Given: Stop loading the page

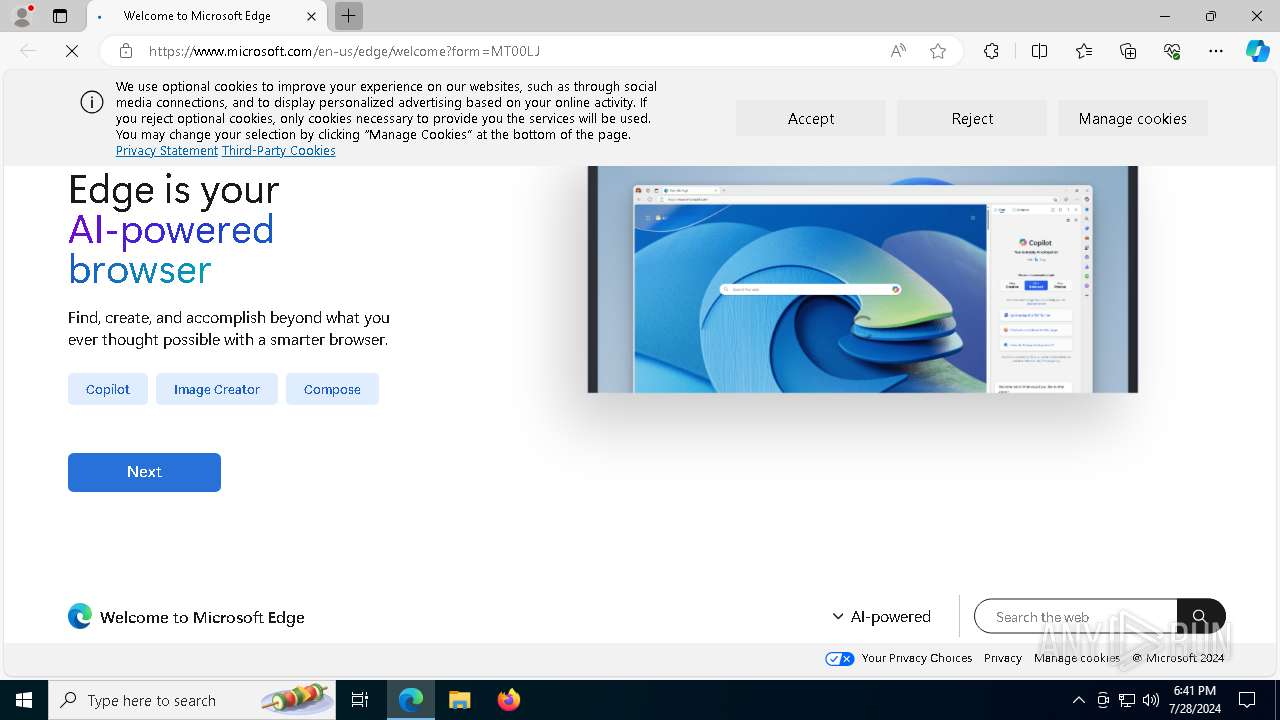Looking at the screenshot, I should [x=72, y=51].
